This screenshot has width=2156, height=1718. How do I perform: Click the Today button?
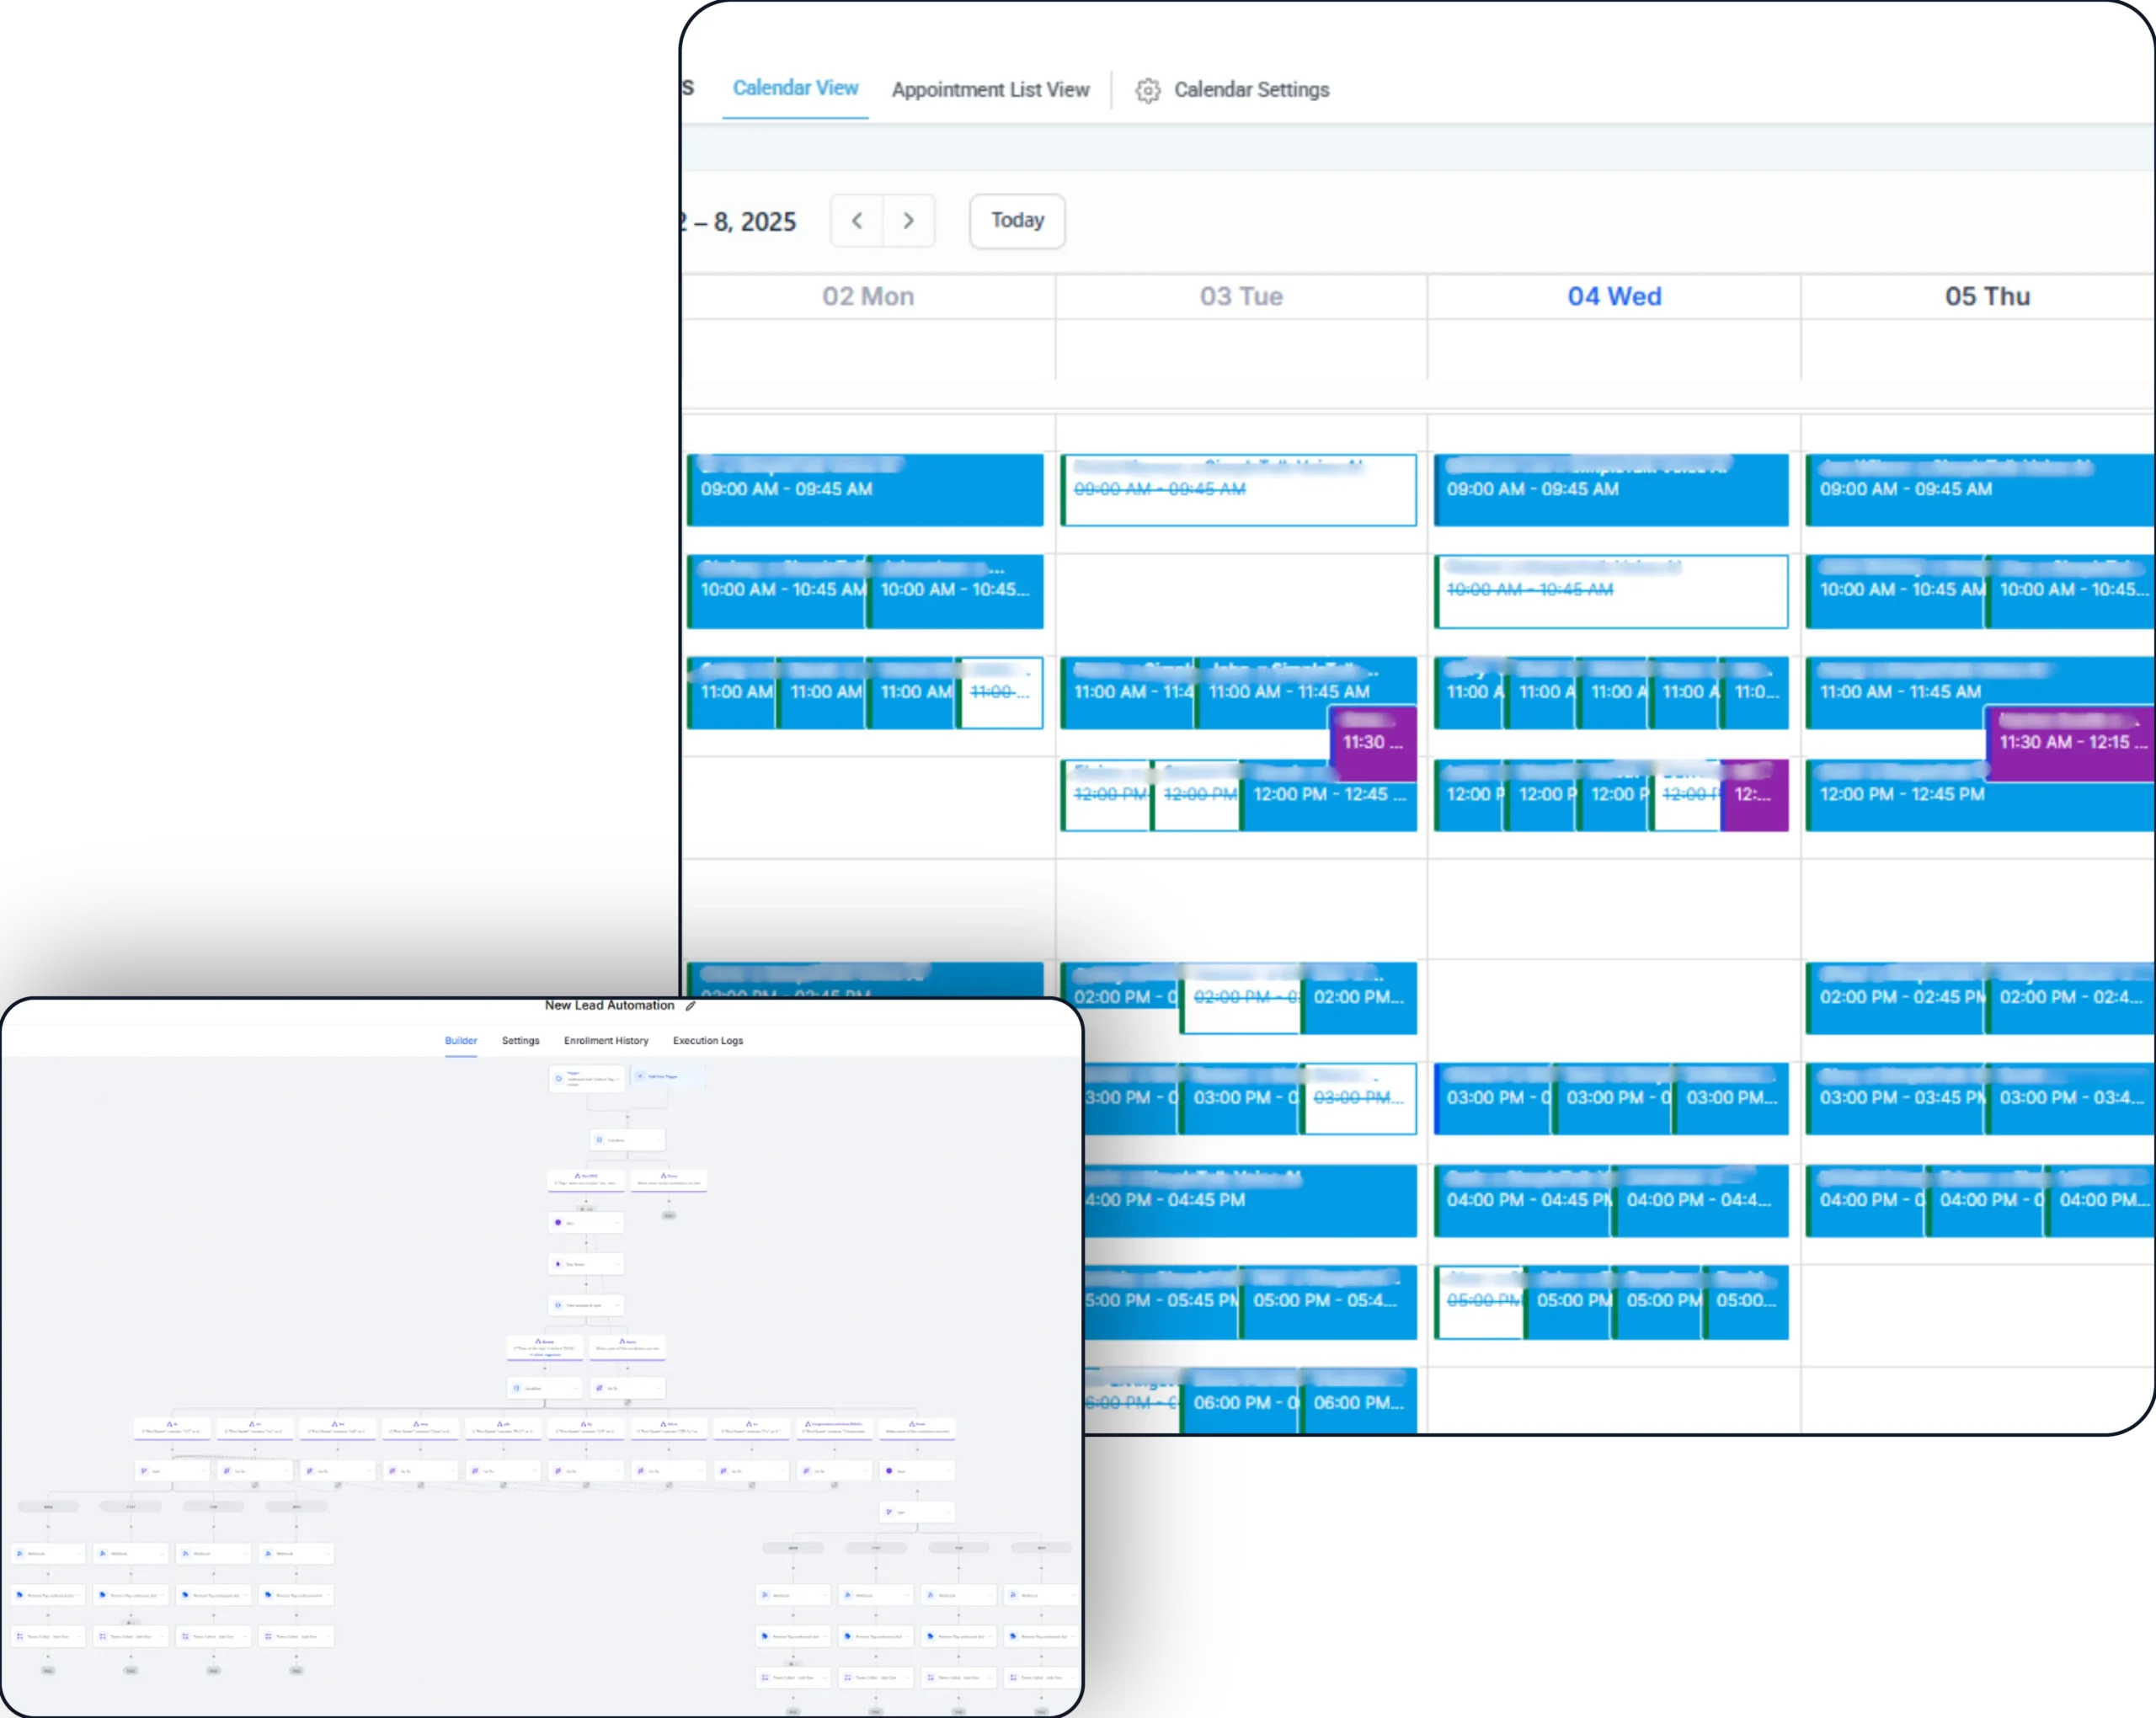pos(1017,221)
